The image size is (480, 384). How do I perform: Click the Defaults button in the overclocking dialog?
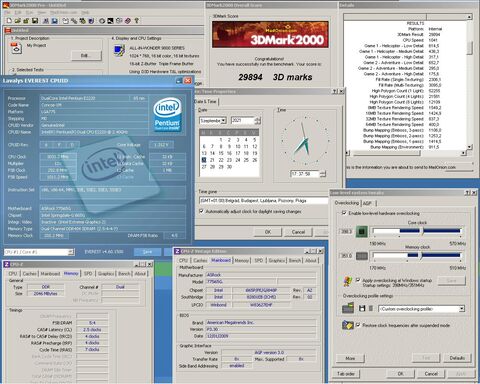[x=457, y=358]
